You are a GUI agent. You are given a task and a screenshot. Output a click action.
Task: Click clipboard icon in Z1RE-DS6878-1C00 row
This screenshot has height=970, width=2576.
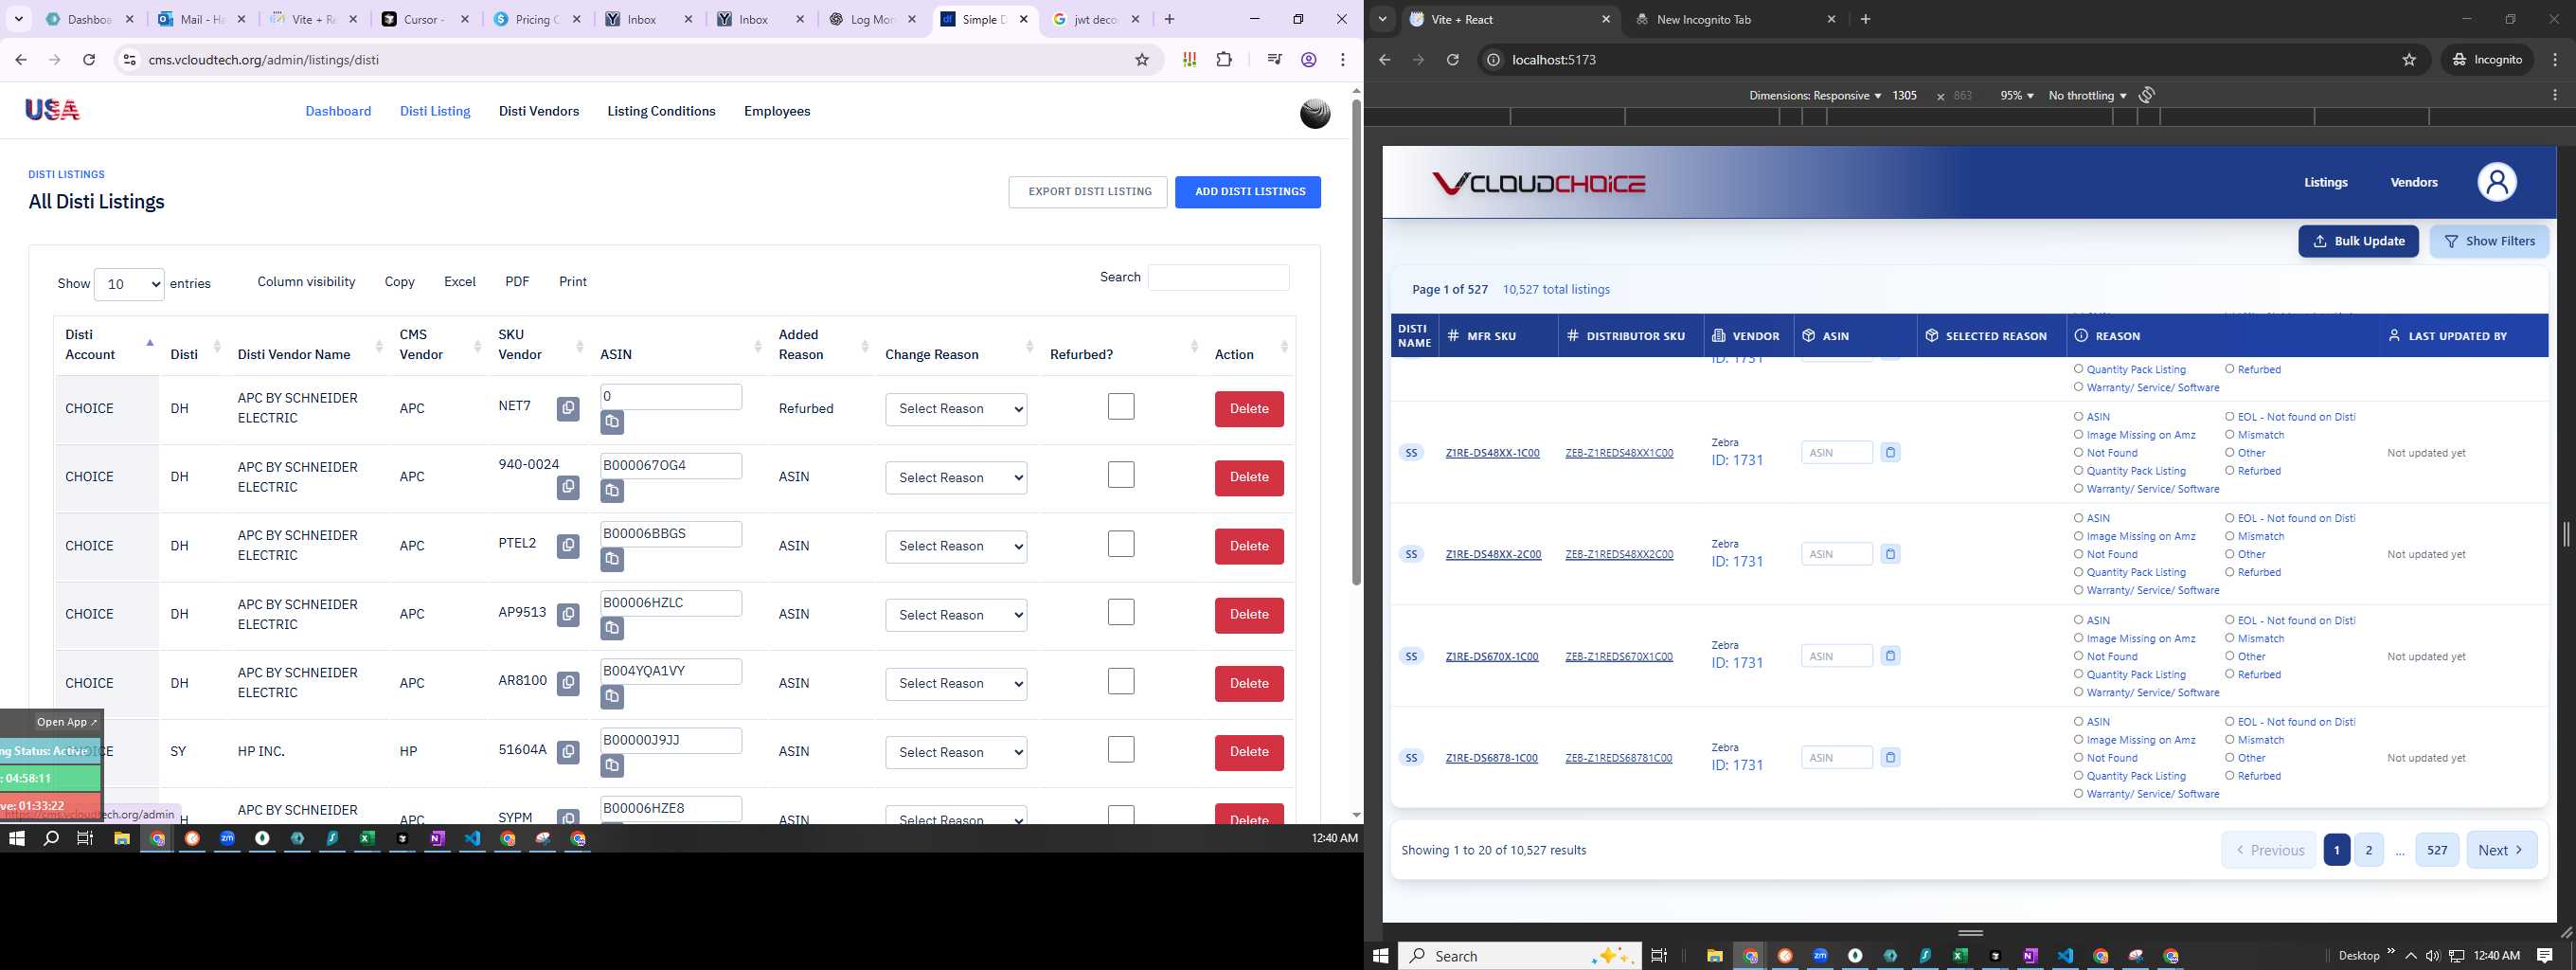[x=1890, y=758]
